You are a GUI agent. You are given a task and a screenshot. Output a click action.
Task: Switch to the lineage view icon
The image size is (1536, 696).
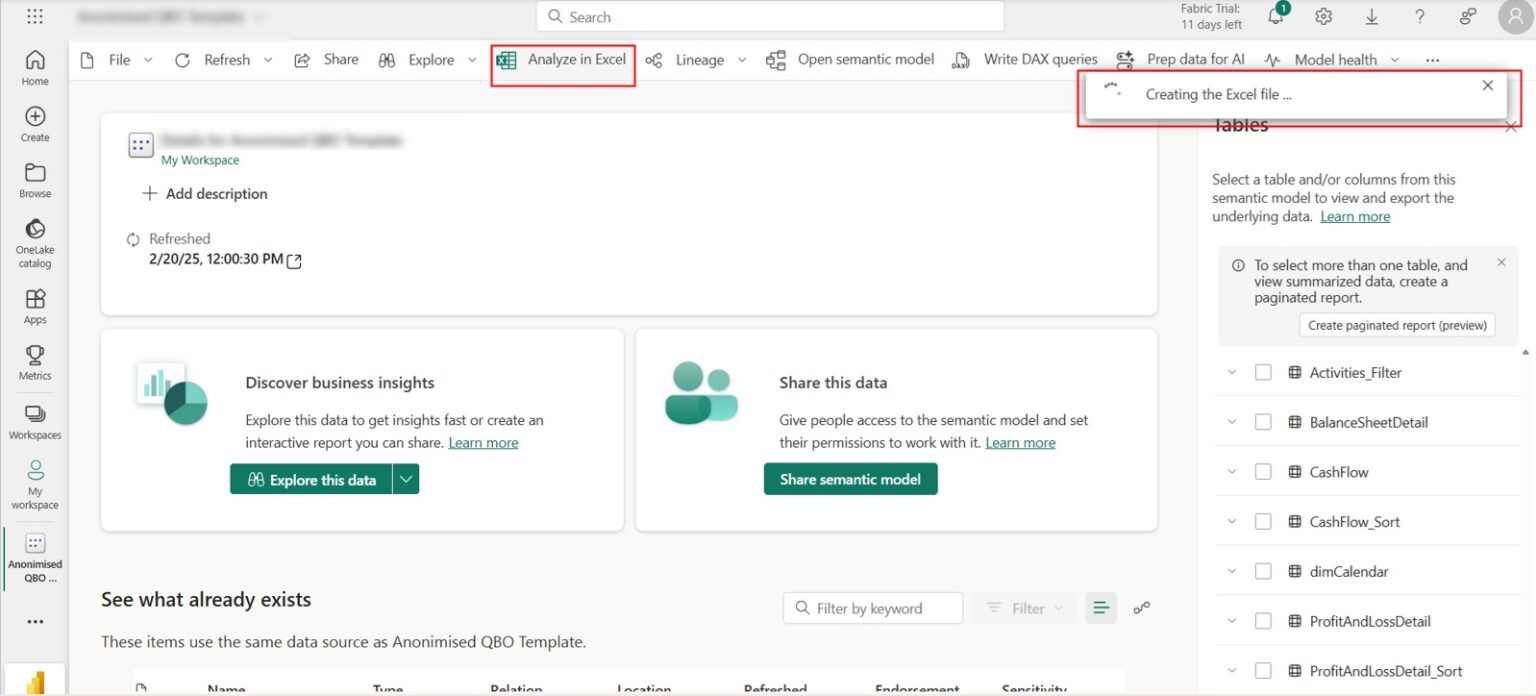coord(1142,608)
